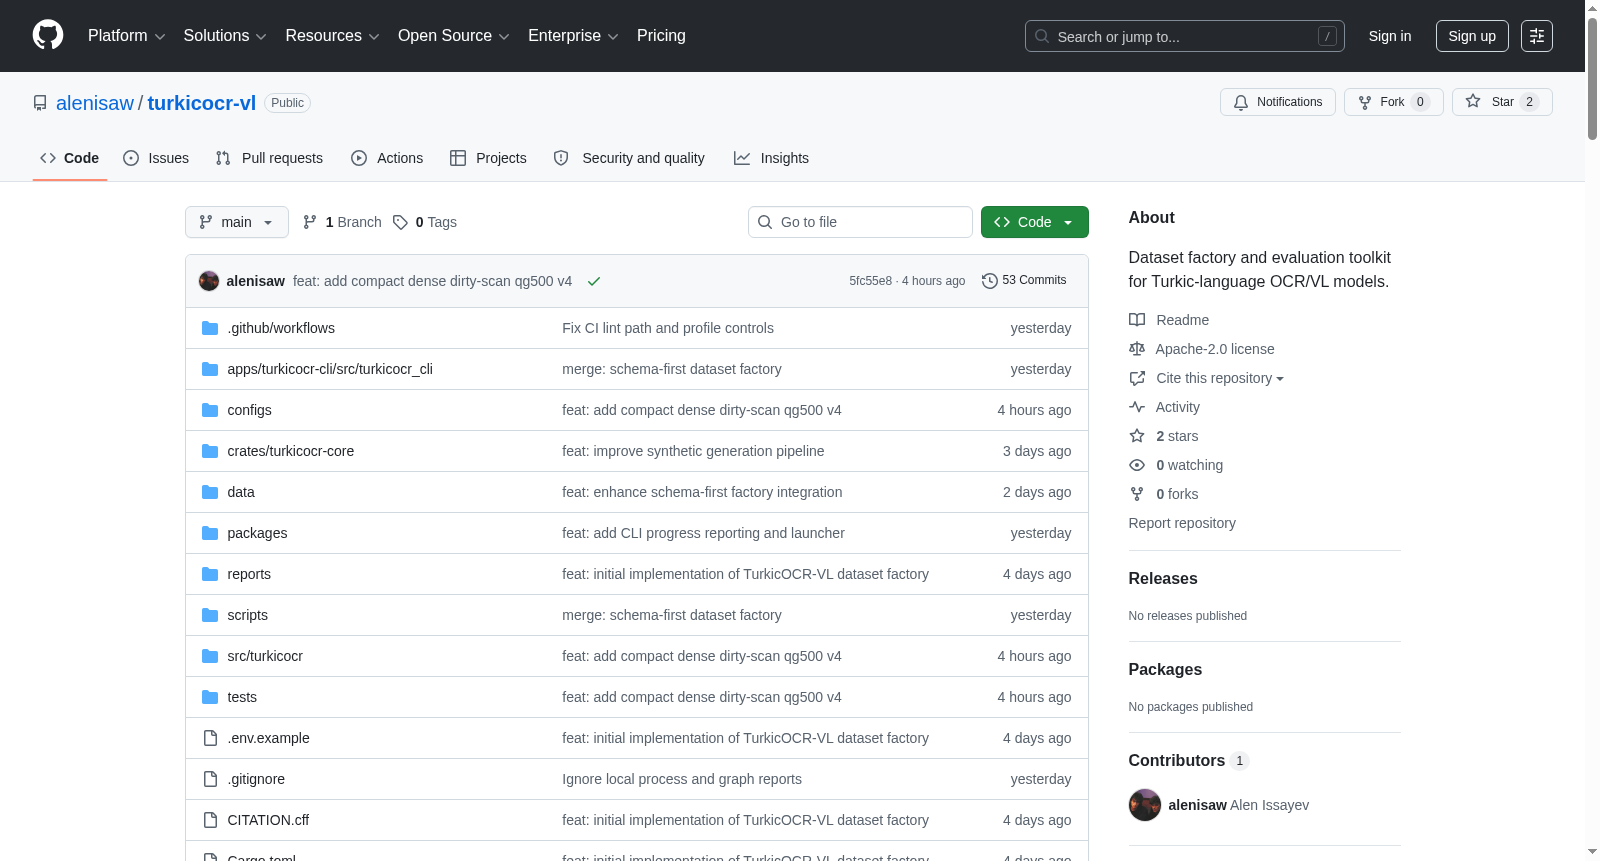This screenshot has width=1600, height=861.
Task: Click folder icon next to data
Action: pos(210,492)
